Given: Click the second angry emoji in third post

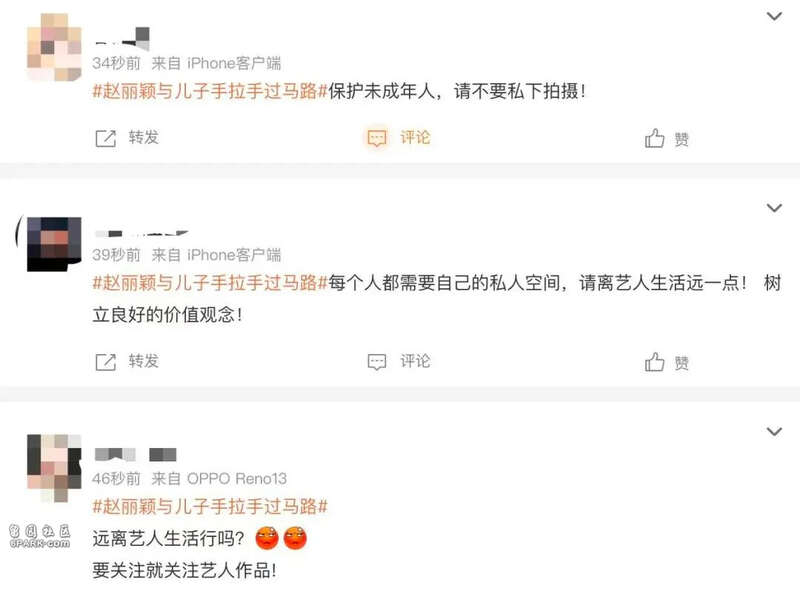Looking at the screenshot, I should [x=295, y=538].
